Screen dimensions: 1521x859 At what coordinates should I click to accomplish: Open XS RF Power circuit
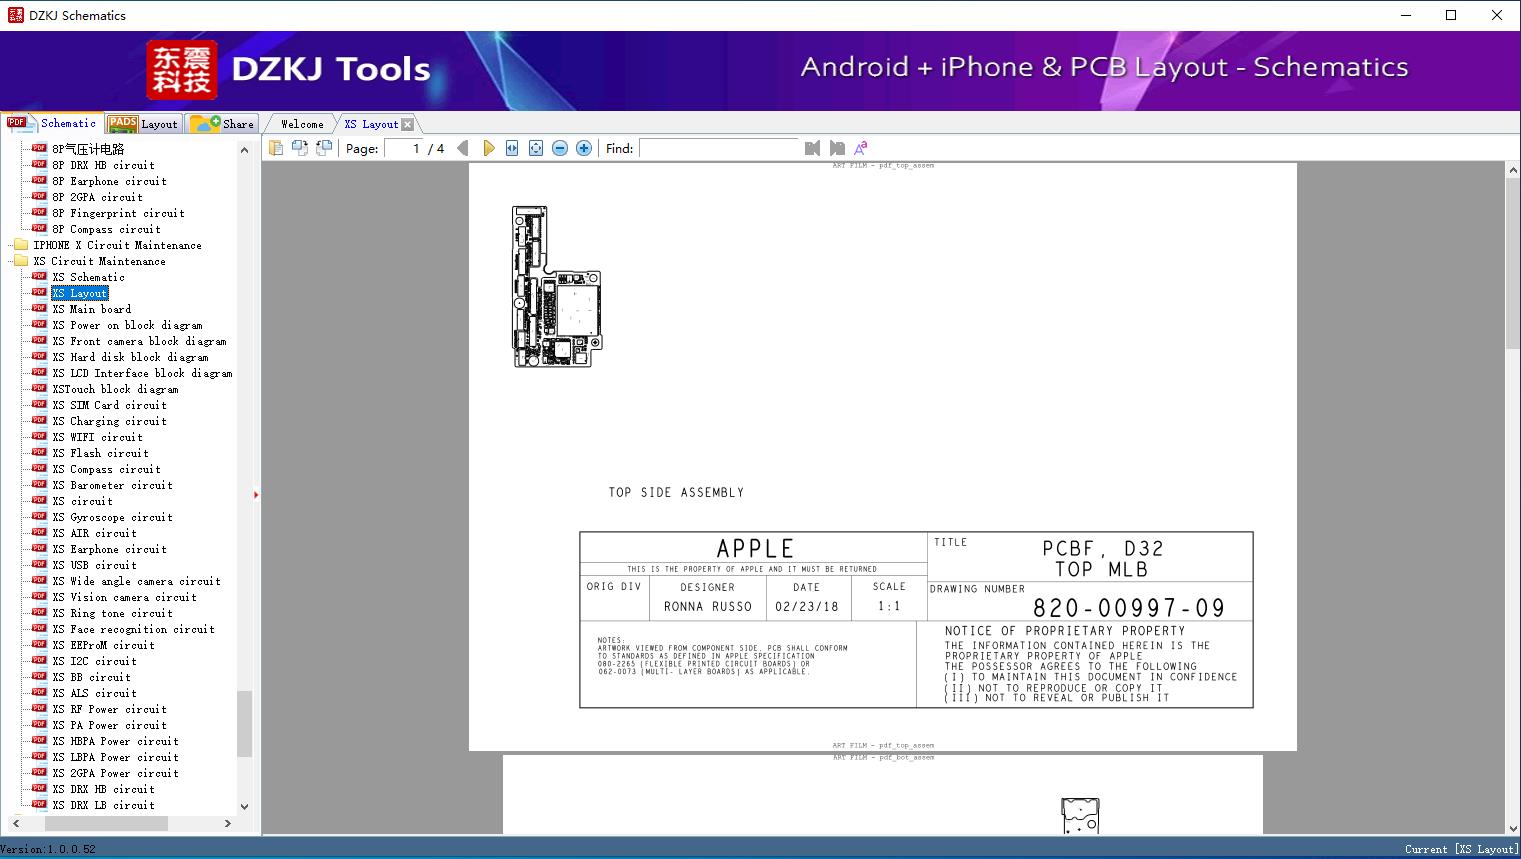point(109,709)
